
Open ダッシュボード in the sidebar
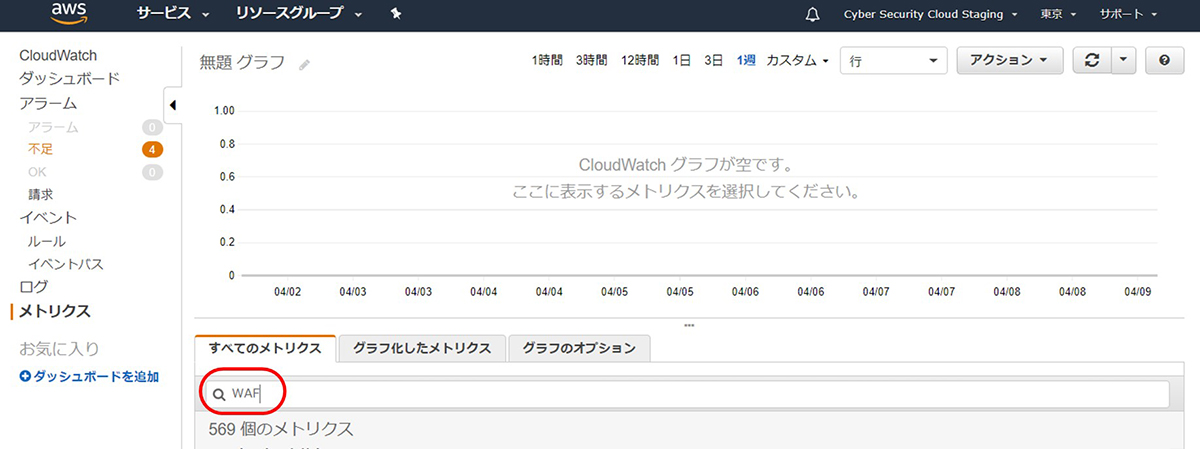[69, 79]
